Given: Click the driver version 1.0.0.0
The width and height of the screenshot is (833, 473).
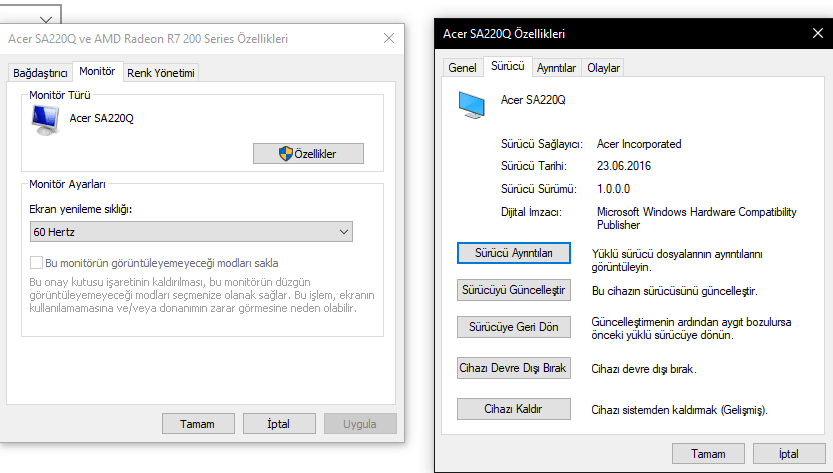Looking at the screenshot, I should [614, 189].
